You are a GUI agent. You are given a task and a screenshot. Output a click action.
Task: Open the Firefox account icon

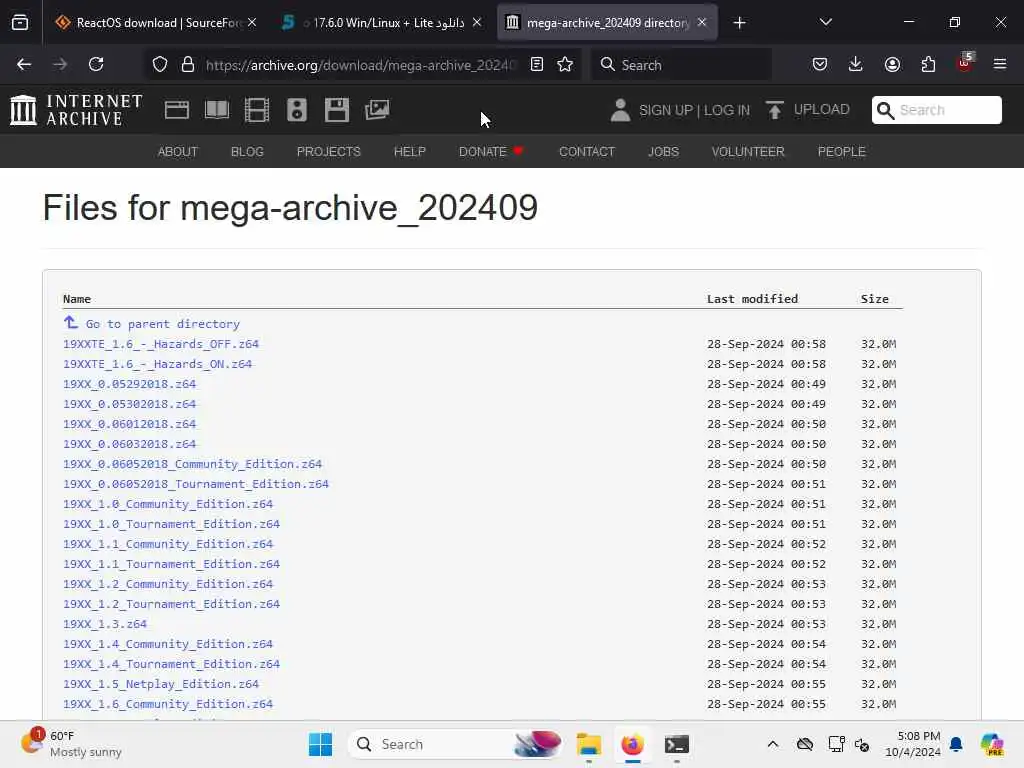click(x=892, y=64)
